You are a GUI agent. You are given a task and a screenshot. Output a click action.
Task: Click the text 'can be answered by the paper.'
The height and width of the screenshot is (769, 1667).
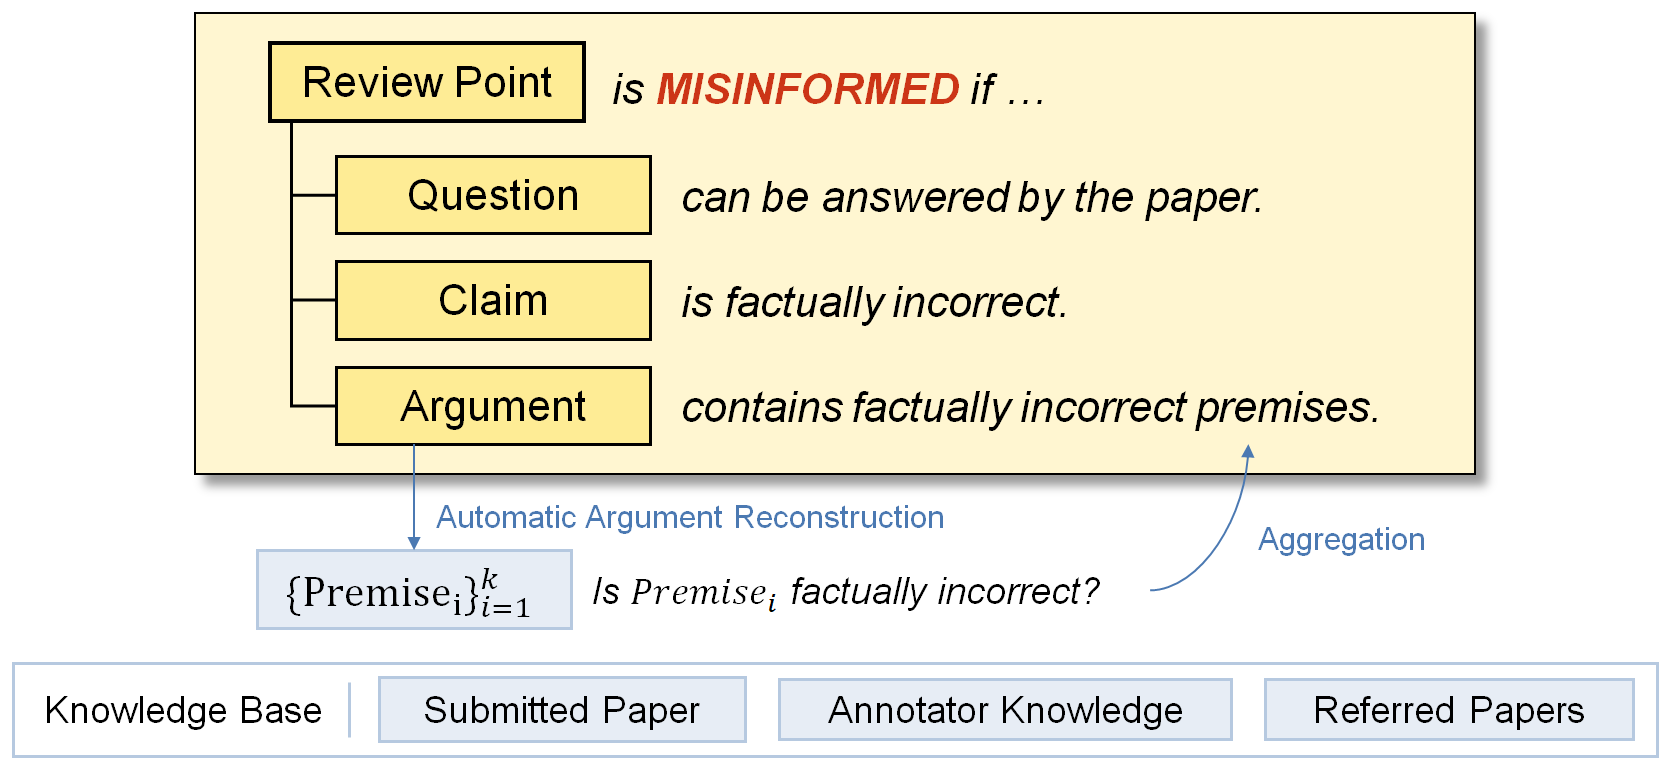[972, 197]
